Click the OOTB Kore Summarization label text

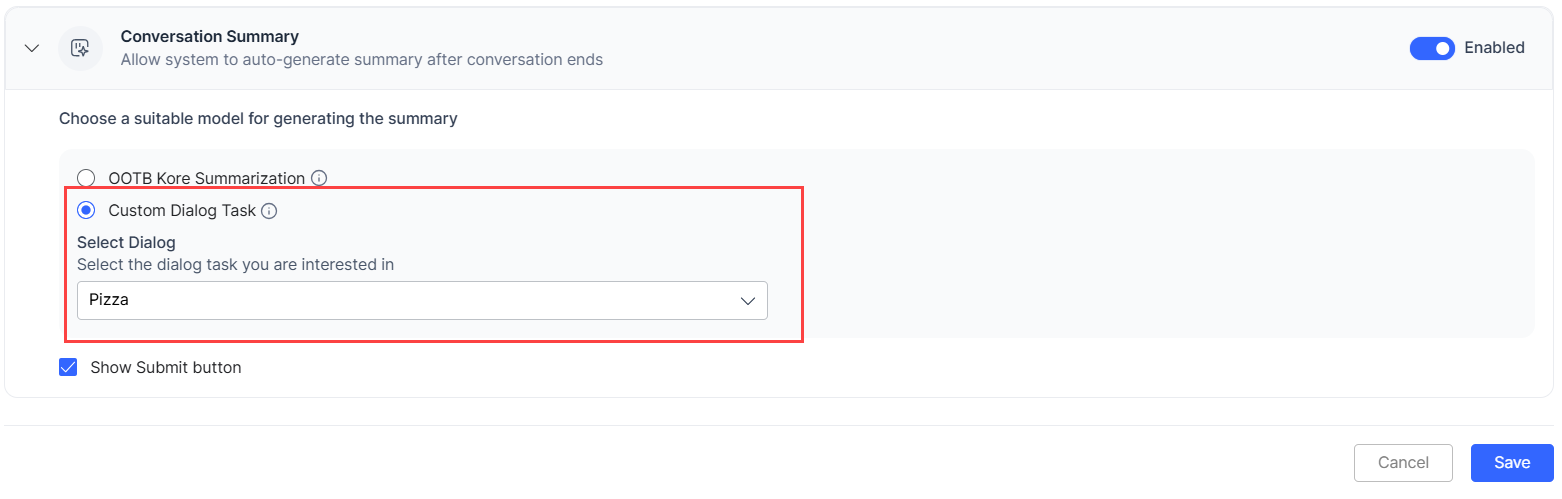point(206,178)
